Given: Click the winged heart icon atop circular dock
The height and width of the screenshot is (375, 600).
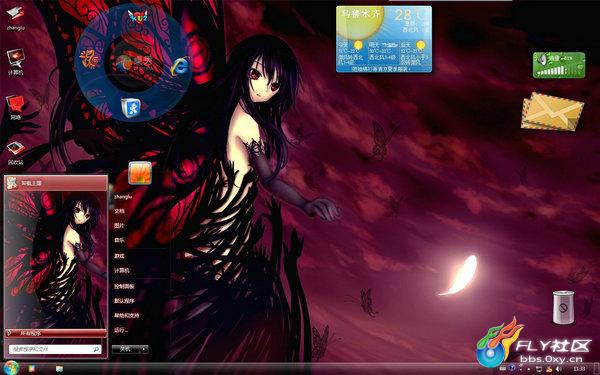Looking at the screenshot, I should 137,16.
